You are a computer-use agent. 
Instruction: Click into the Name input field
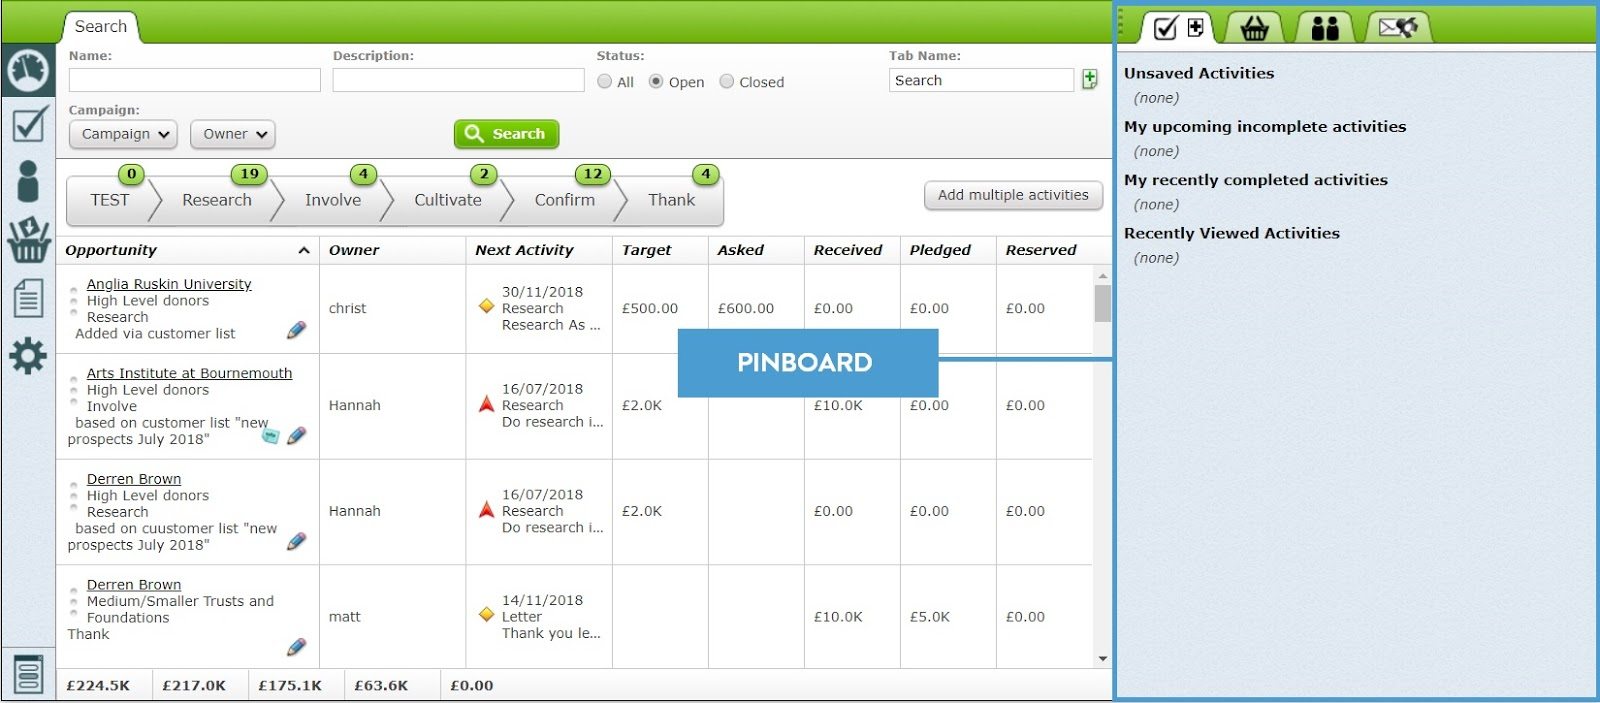click(195, 80)
